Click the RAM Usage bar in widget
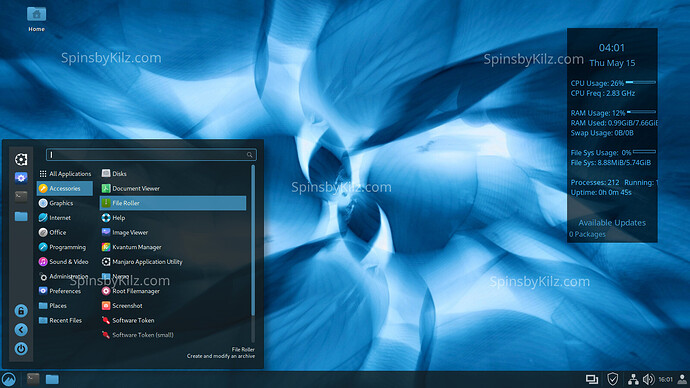The width and height of the screenshot is (690, 388). tap(641, 112)
